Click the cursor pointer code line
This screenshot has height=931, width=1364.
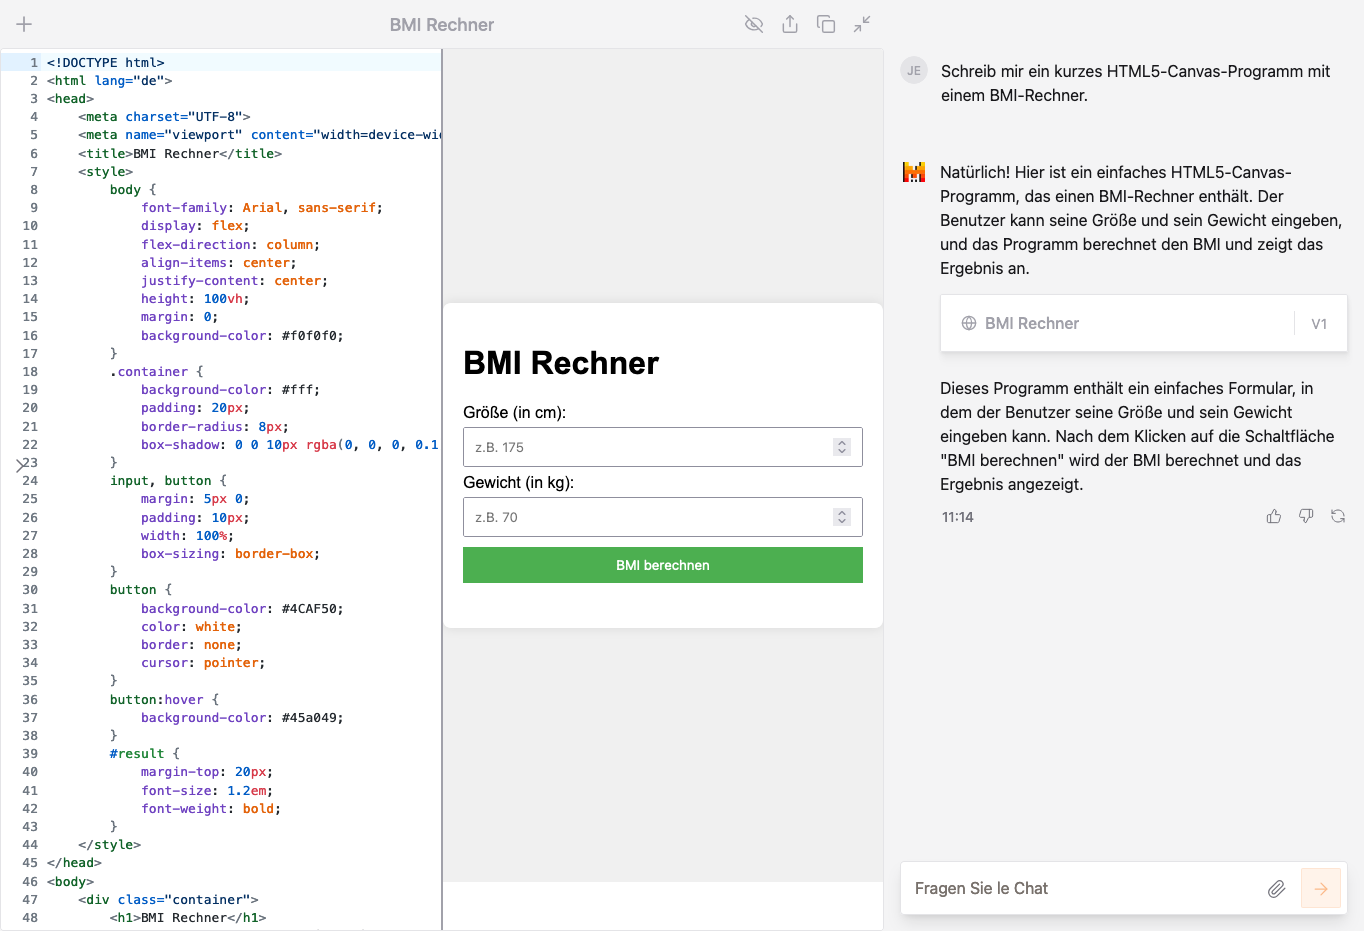(x=203, y=662)
